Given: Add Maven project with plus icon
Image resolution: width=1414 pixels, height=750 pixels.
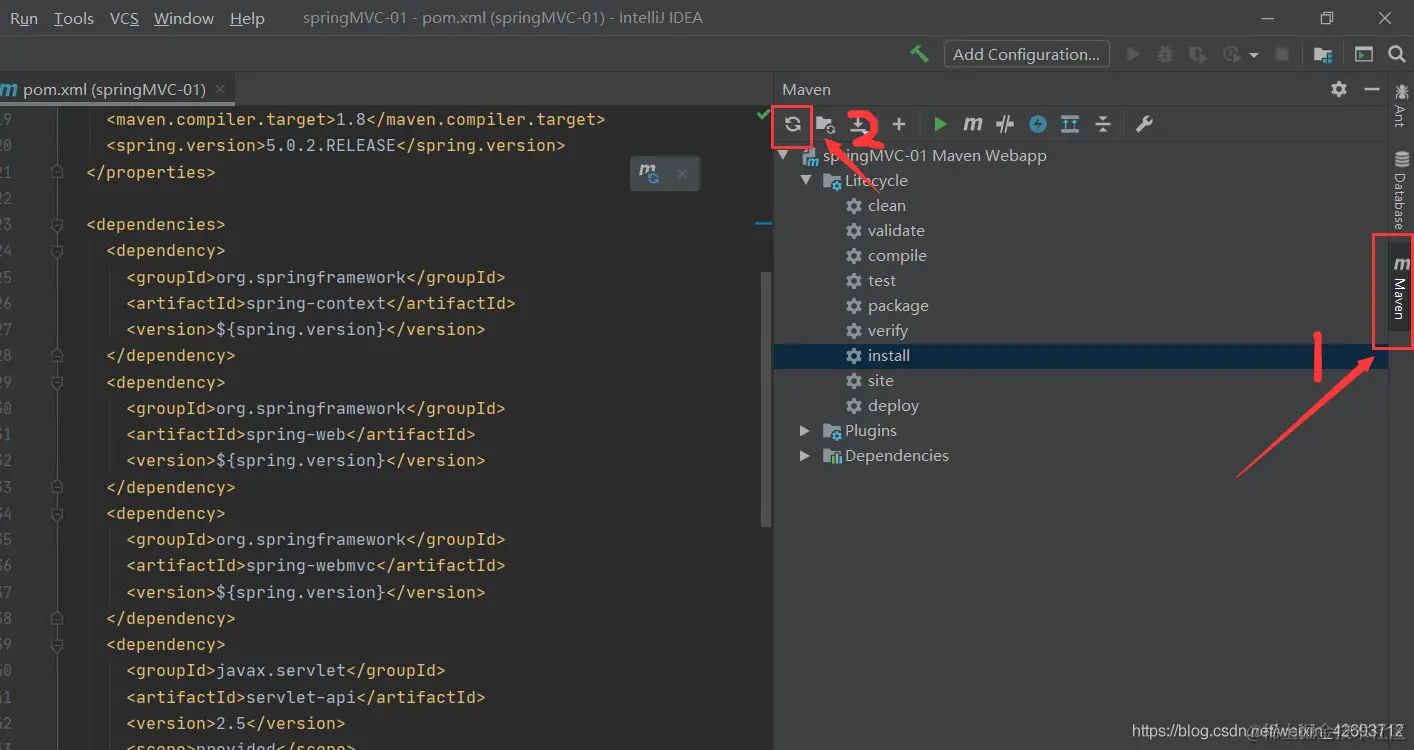Looking at the screenshot, I should click(899, 124).
